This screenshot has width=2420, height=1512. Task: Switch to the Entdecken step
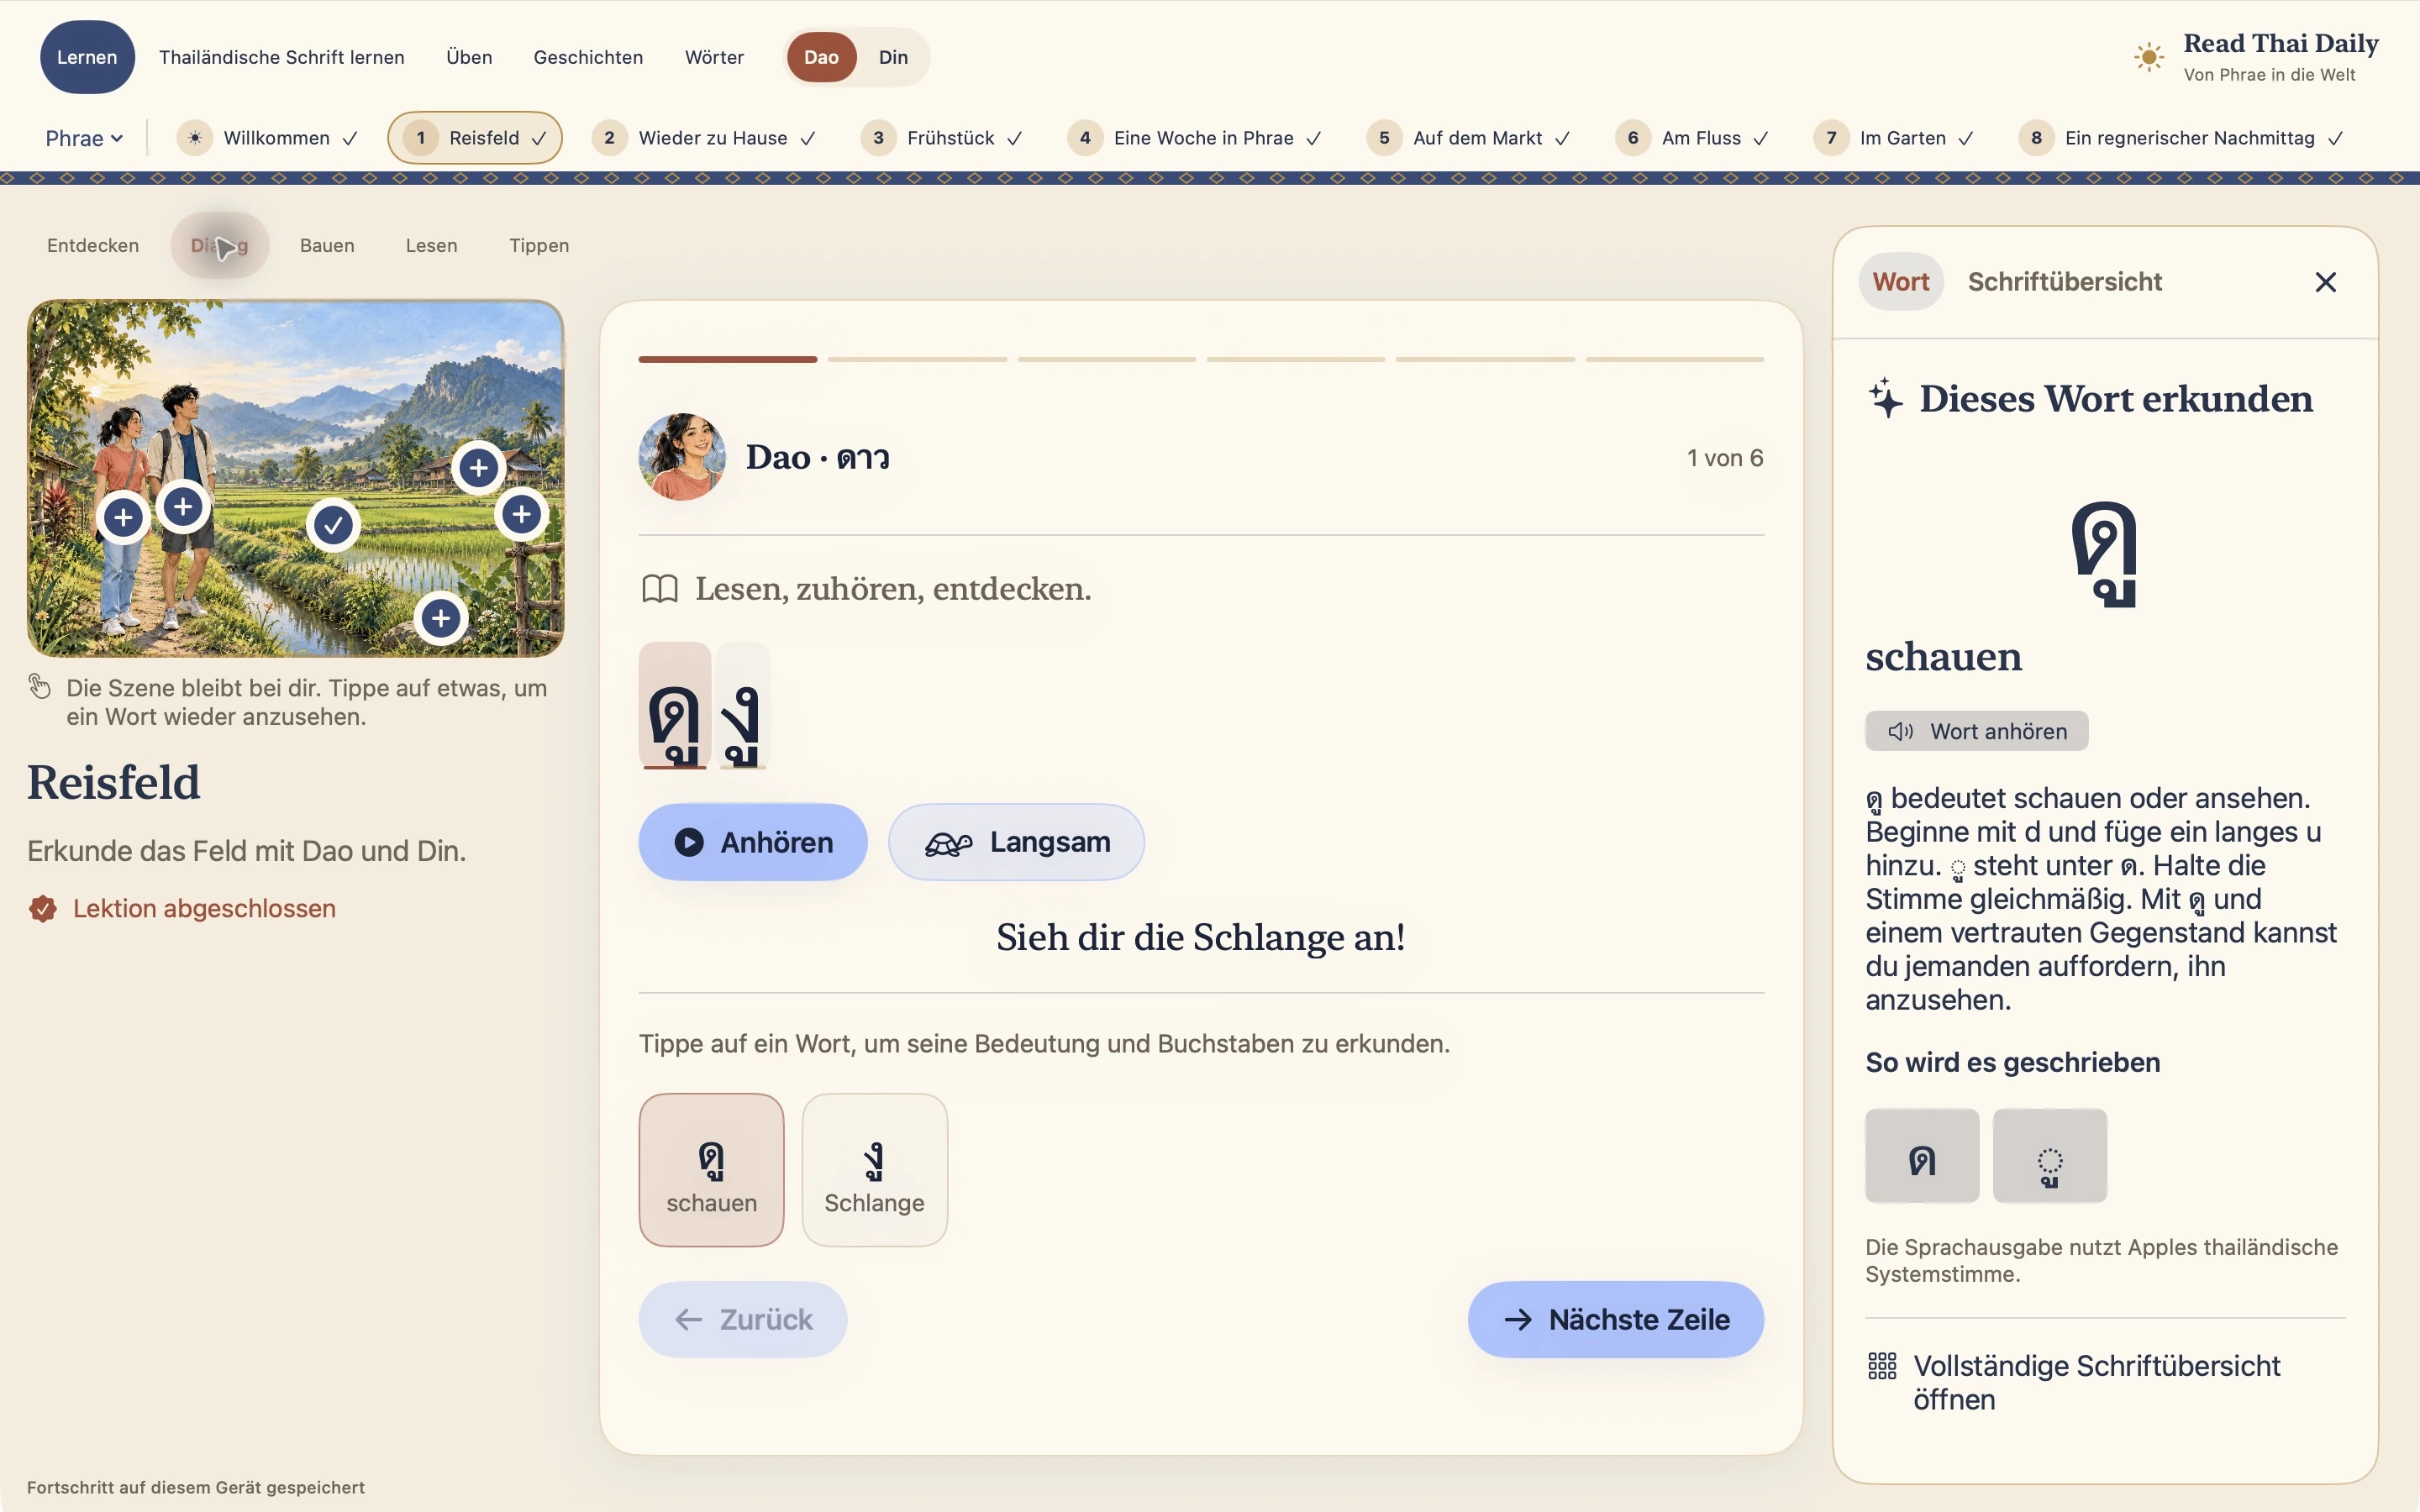[x=93, y=245]
